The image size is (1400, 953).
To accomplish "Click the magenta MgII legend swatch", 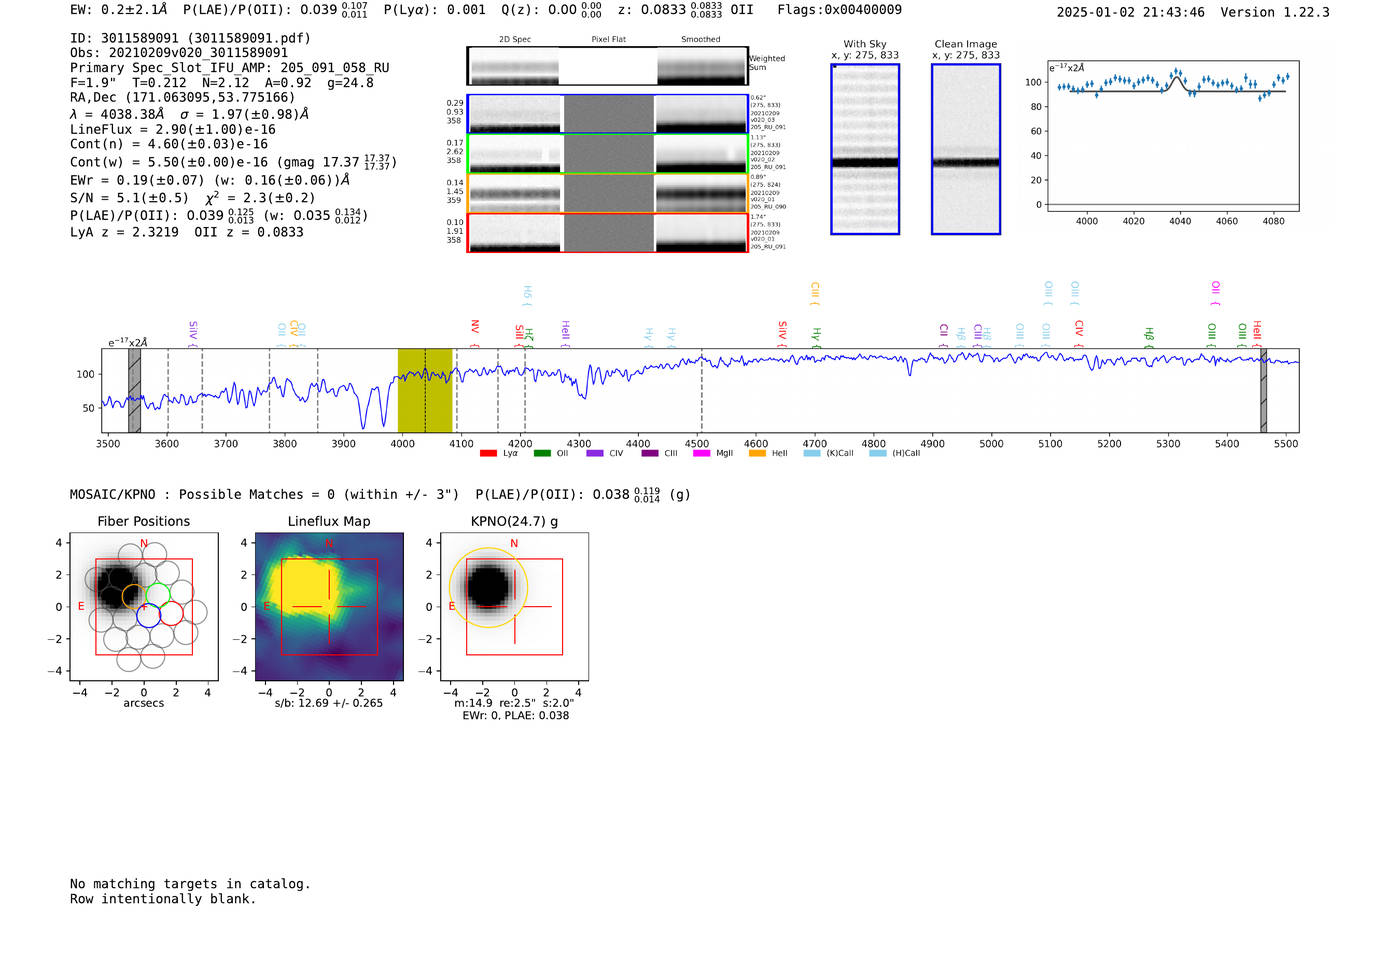I will (x=701, y=454).
